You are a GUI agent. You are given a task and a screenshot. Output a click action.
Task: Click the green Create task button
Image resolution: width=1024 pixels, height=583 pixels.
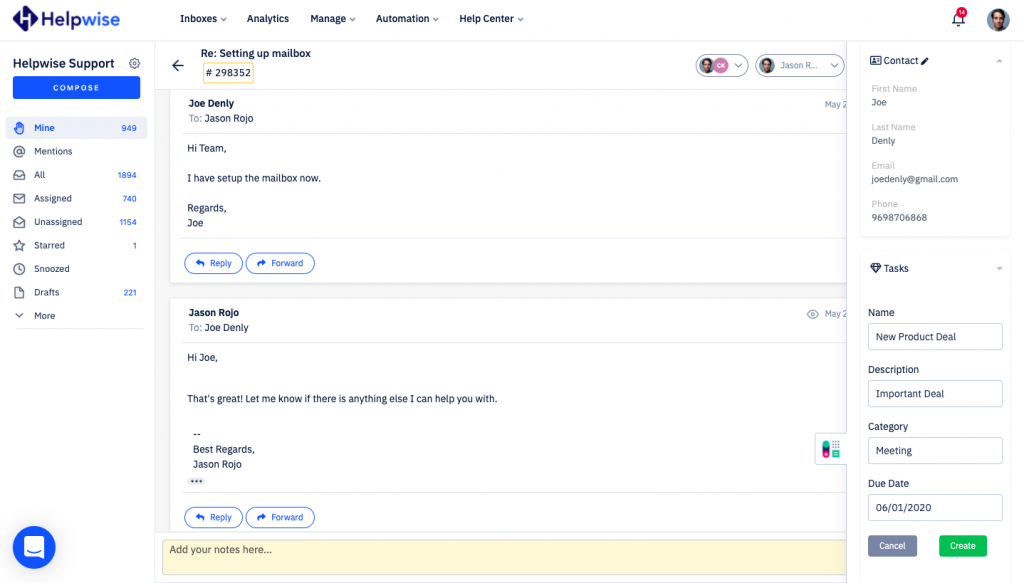(962, 546)
